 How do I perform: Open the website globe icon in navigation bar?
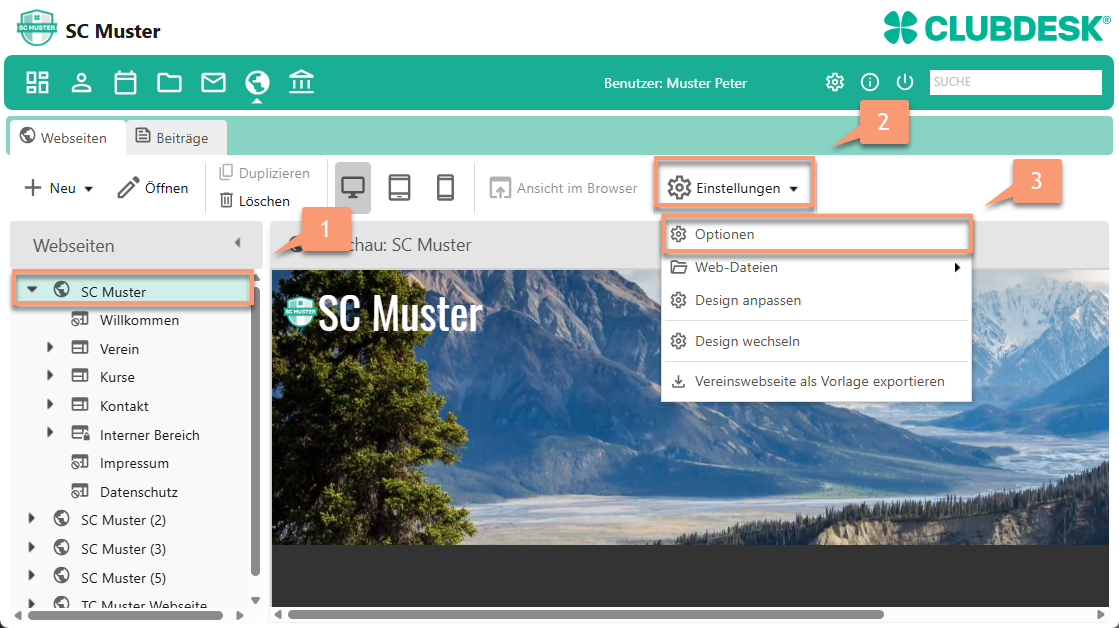[x=257, y=82]
